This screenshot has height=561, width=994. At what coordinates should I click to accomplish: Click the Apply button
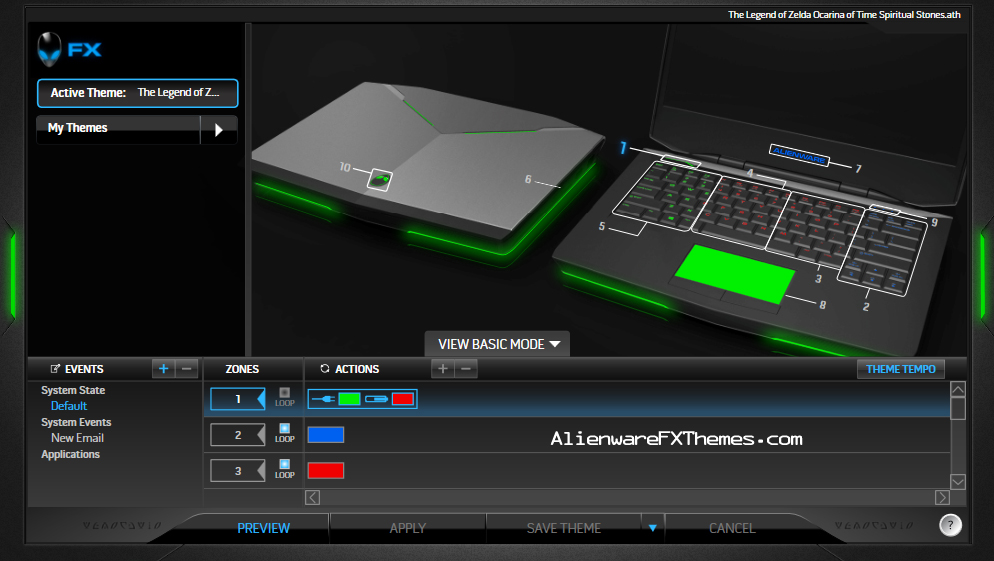tap(408, 528)
